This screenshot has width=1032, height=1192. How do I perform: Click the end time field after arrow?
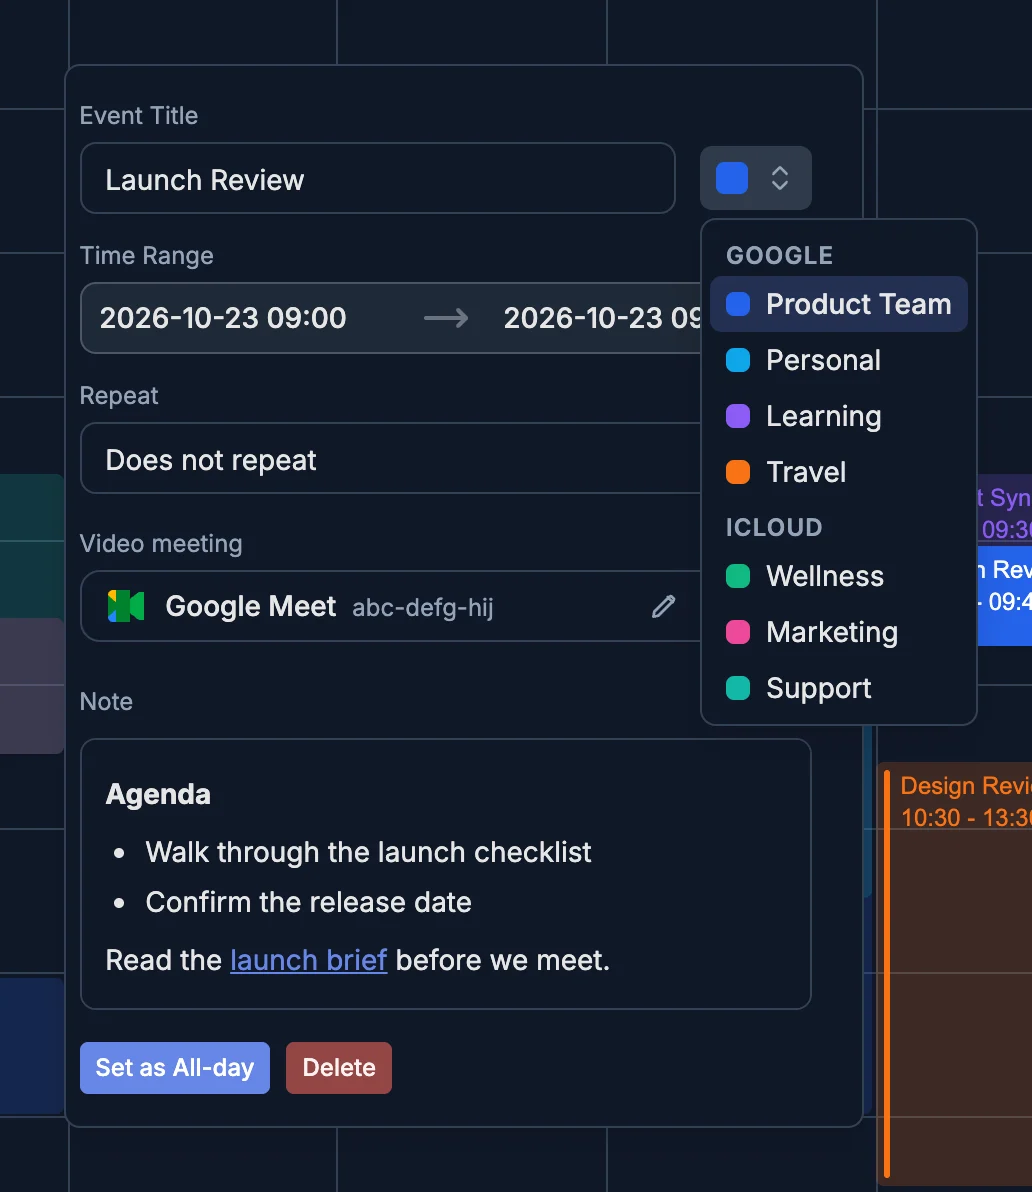(x=602, y=318)
